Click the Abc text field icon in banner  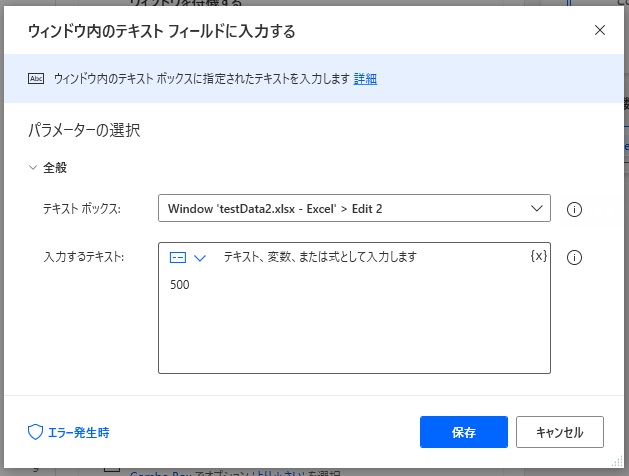click(37, 79)
